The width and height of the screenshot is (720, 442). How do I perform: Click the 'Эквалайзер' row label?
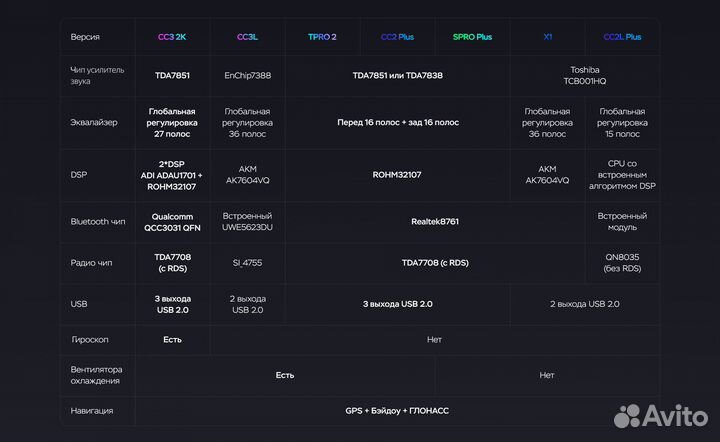click(x=94, y=123)
